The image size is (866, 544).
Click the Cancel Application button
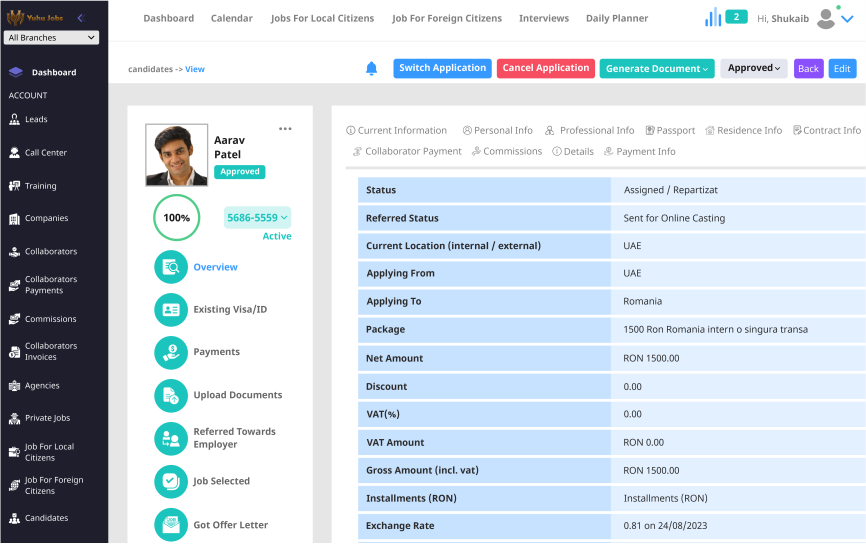click(x=545, y=69)
